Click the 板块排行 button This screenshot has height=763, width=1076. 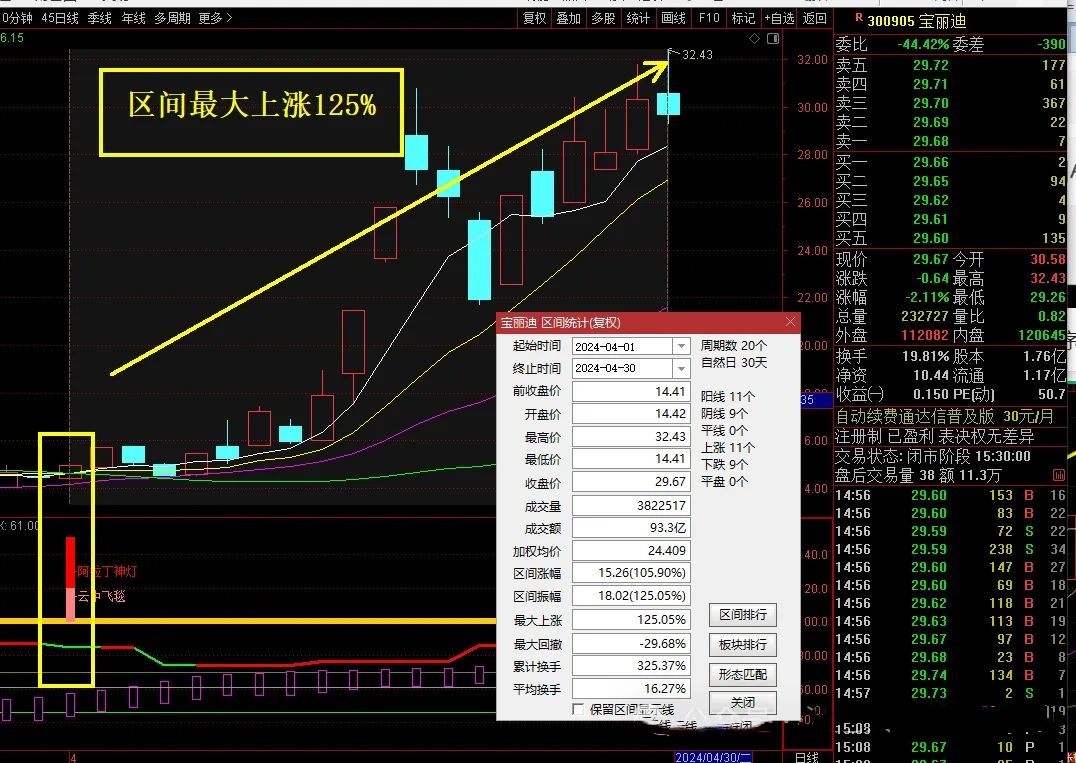coord(742,645)
